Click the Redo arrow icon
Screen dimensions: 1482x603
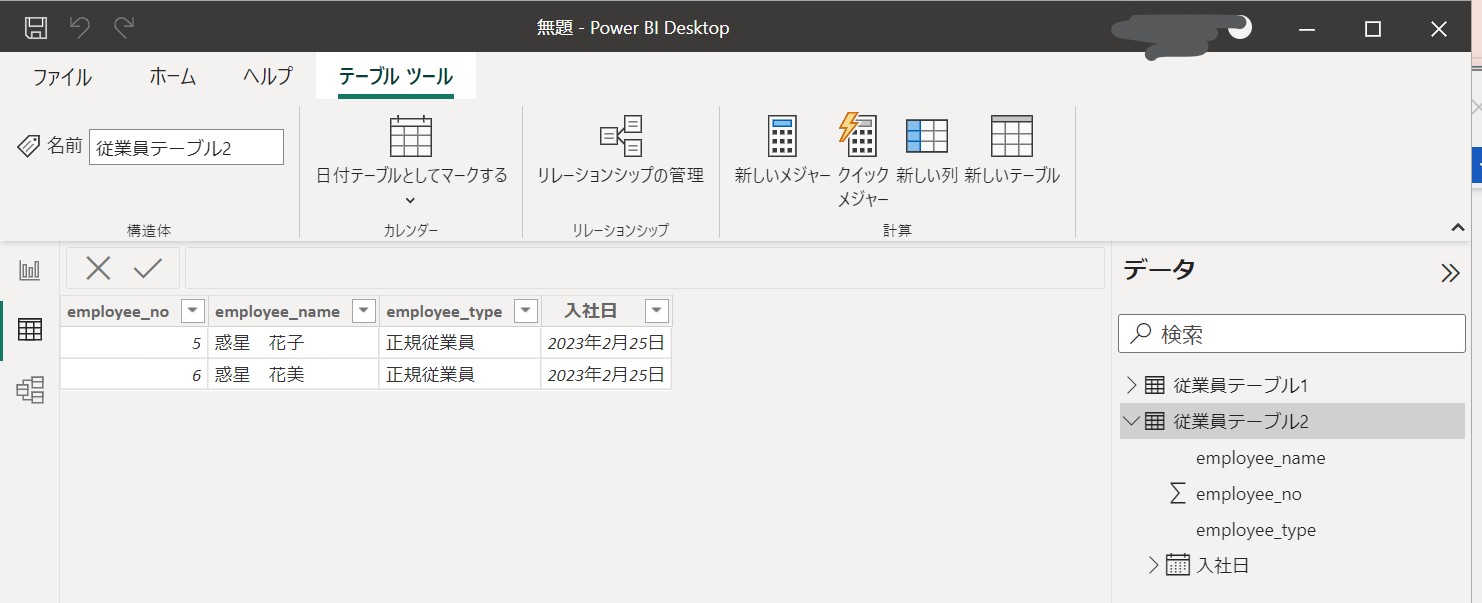124,27
